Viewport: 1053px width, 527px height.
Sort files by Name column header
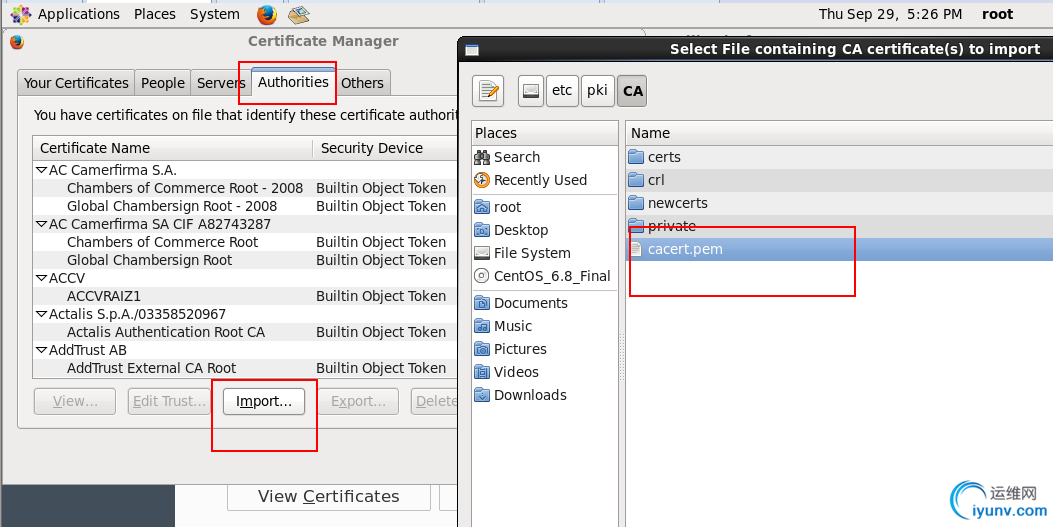coord(839,133)
